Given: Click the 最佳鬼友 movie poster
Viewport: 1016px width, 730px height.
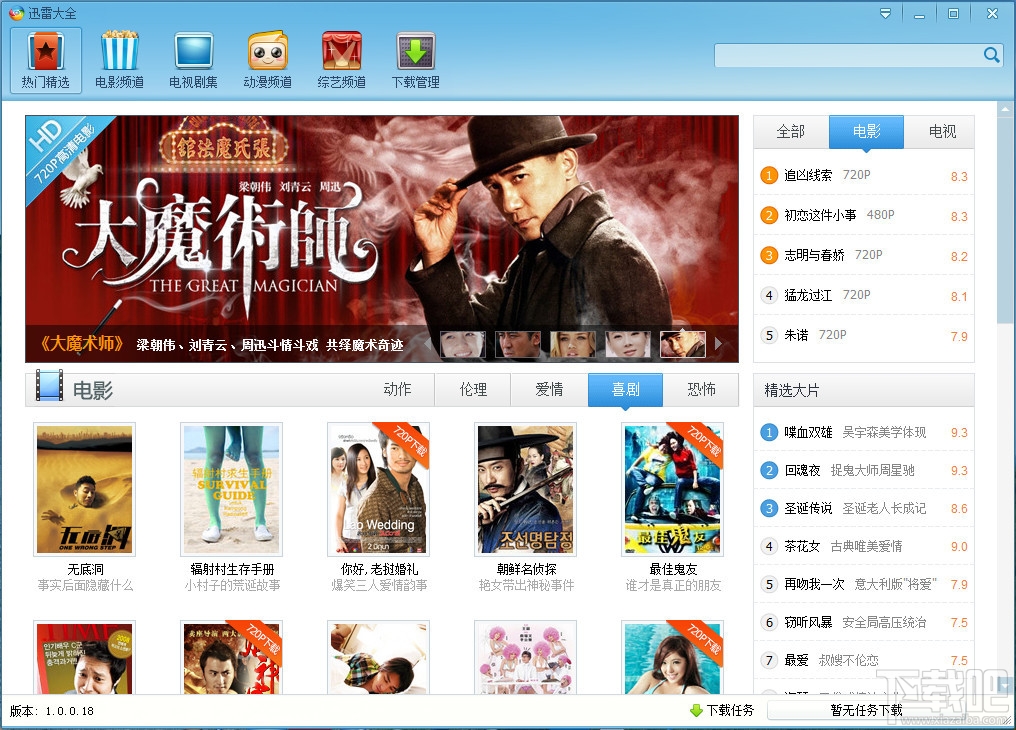Looking at the screenshot, I should [673, 489].
